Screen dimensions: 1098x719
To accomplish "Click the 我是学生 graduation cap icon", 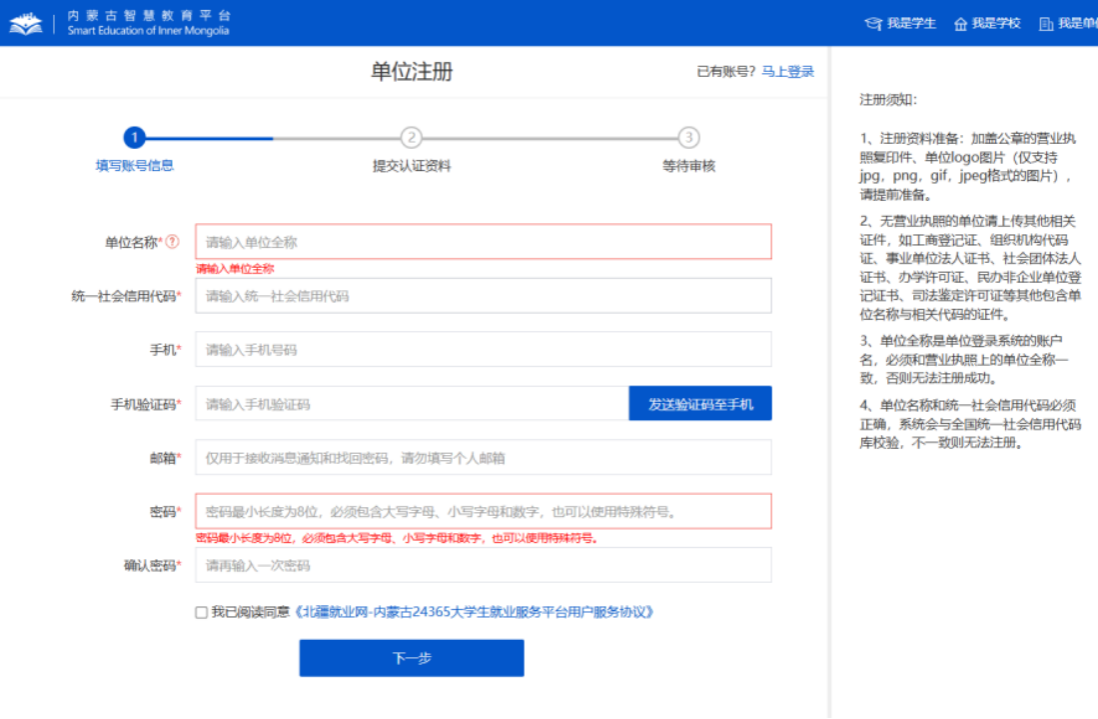I will 873,23.
